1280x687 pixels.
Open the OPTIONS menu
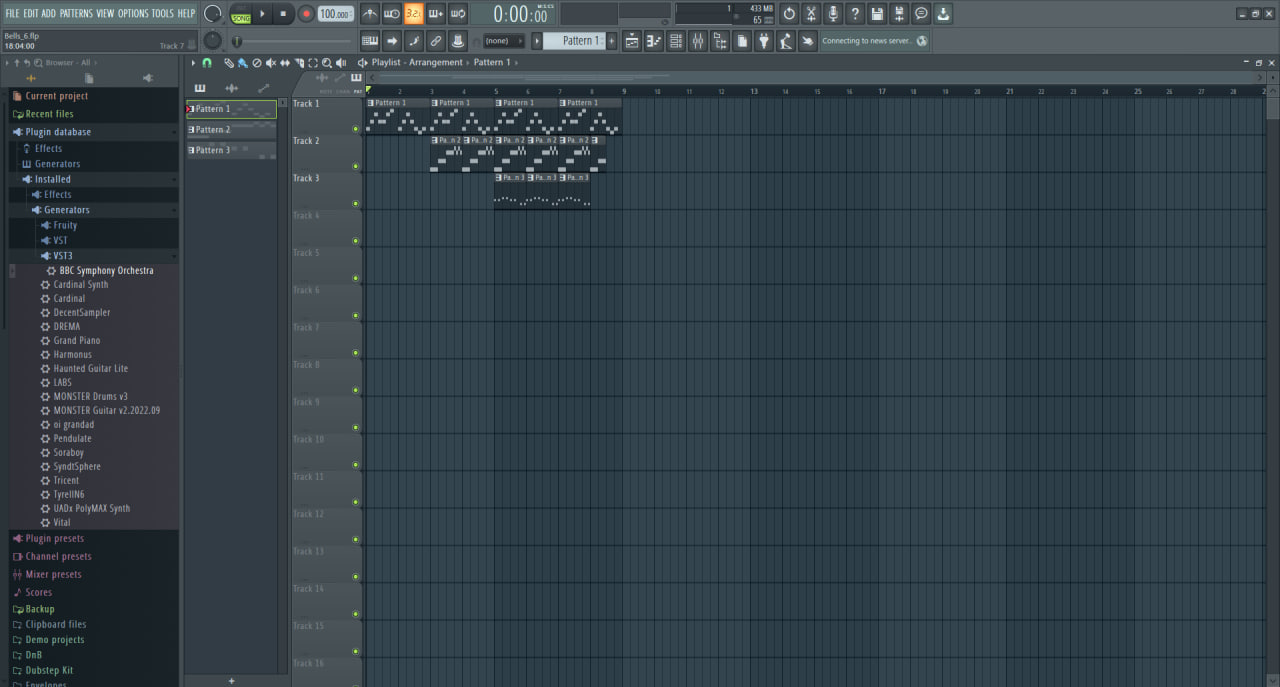click(x=133, y=14)
